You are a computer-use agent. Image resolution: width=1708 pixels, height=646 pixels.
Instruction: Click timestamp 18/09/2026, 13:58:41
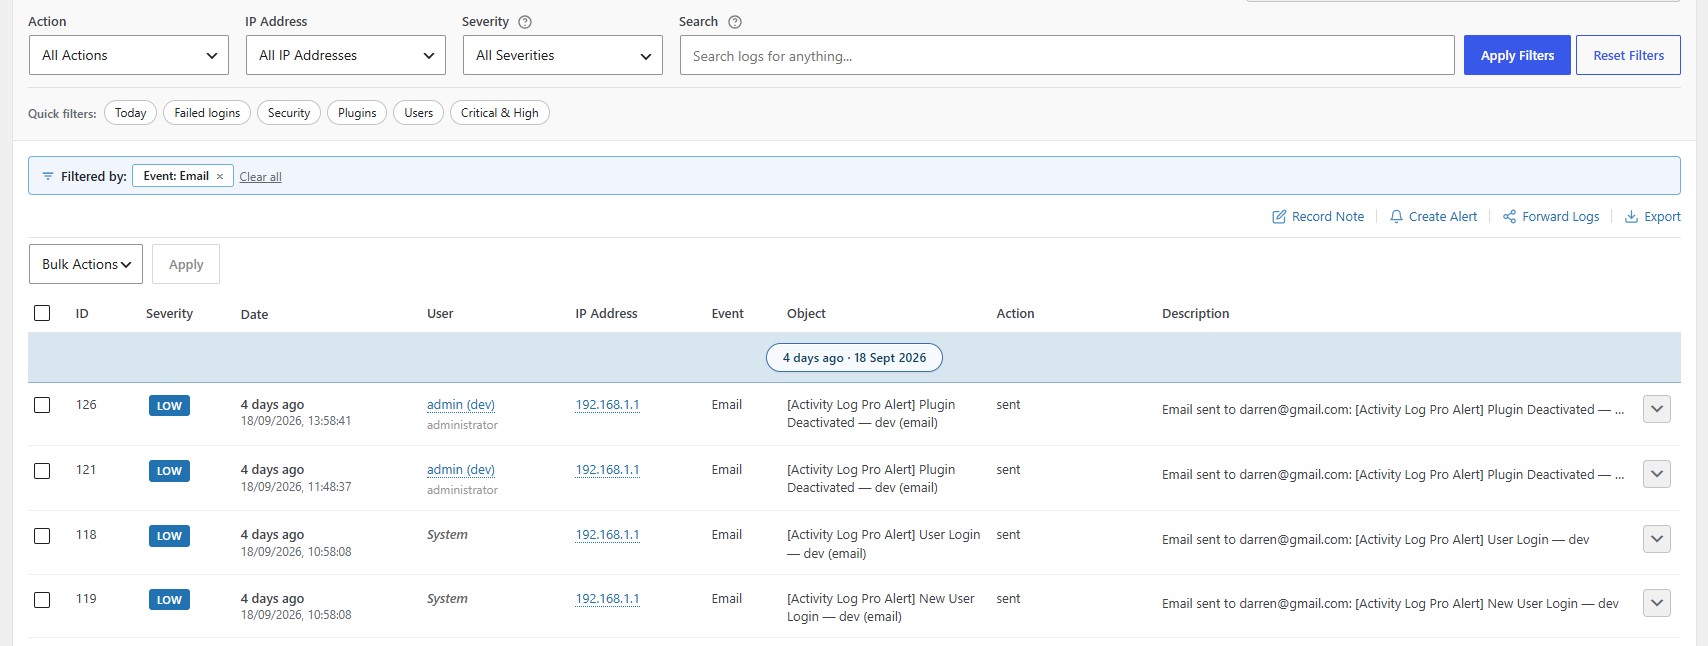[x=296, y=421]
